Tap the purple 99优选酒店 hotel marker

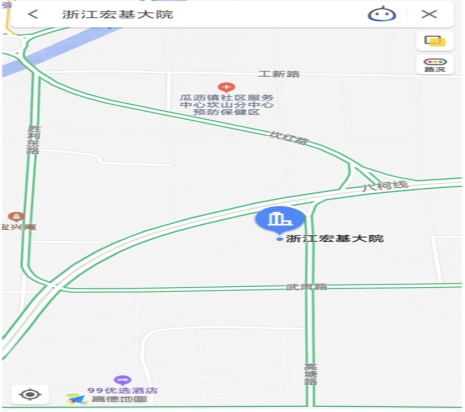click(x=122, y=380)
